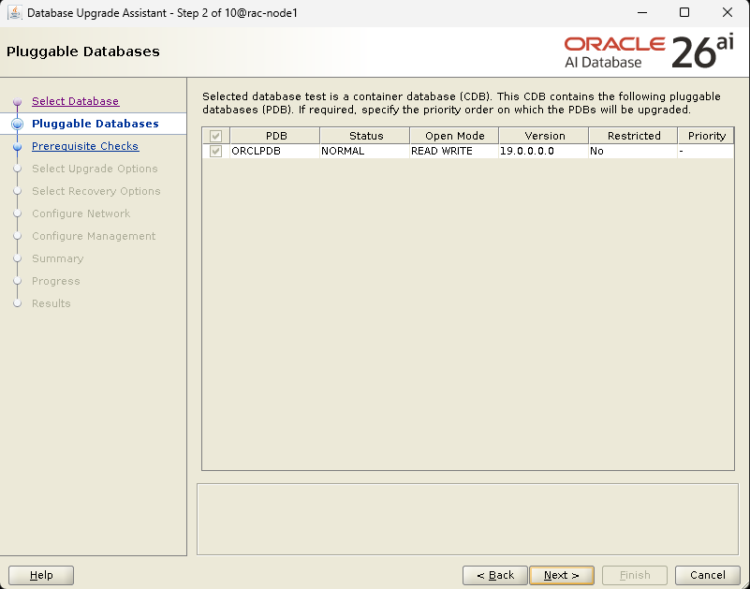Minimize the Database Upgrade Assistant window
Viewport: 750px width, 589px height.
point(642,13)
